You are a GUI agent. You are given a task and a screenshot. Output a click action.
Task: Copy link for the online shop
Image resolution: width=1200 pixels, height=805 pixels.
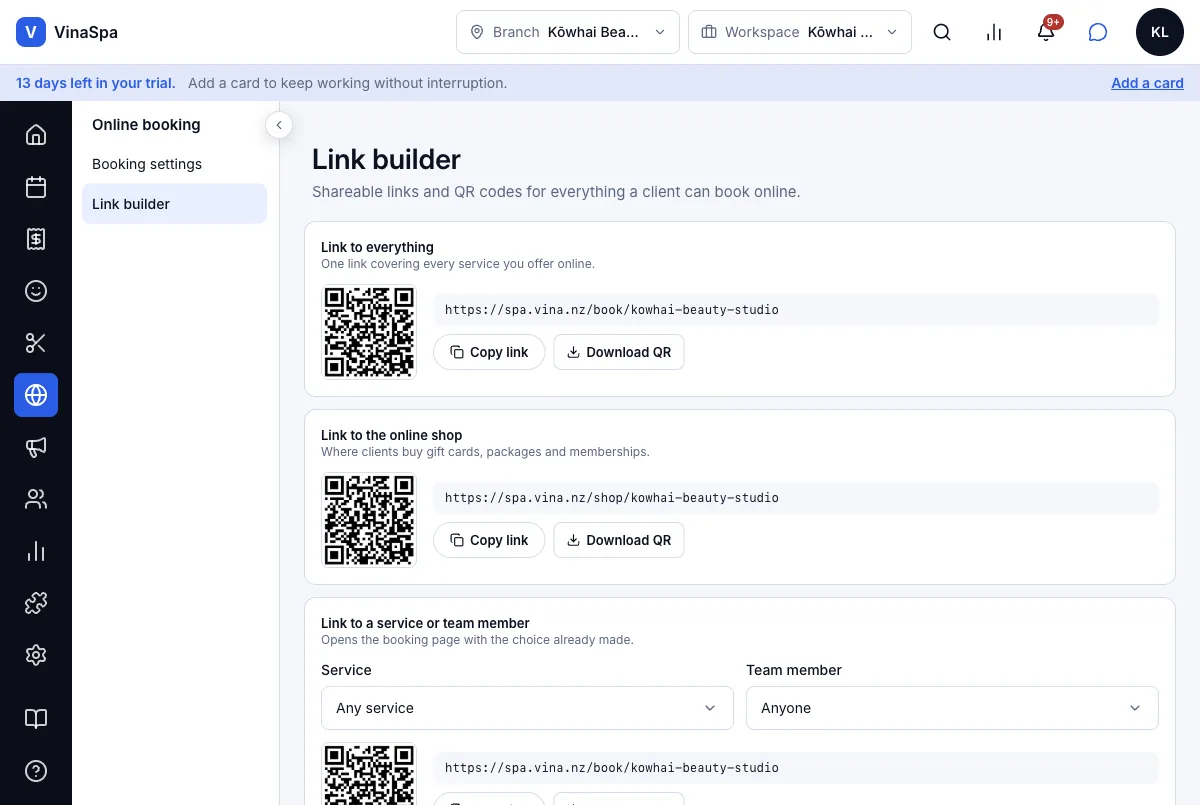point(489,540)
